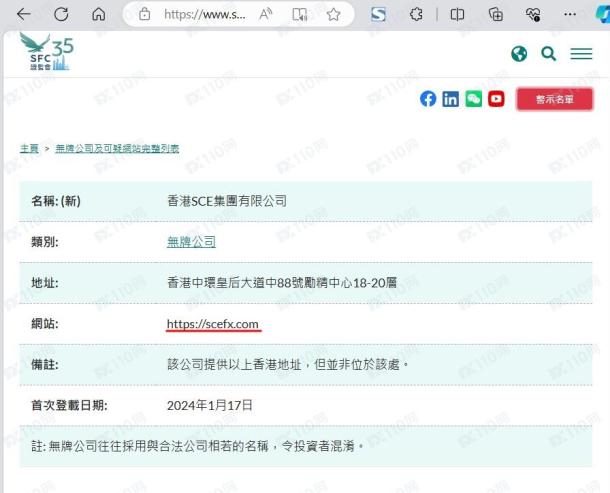The width and height of the screenshot is (610, 493).
Task: Open Browser essentials heart icon
Action: (533, 14)
